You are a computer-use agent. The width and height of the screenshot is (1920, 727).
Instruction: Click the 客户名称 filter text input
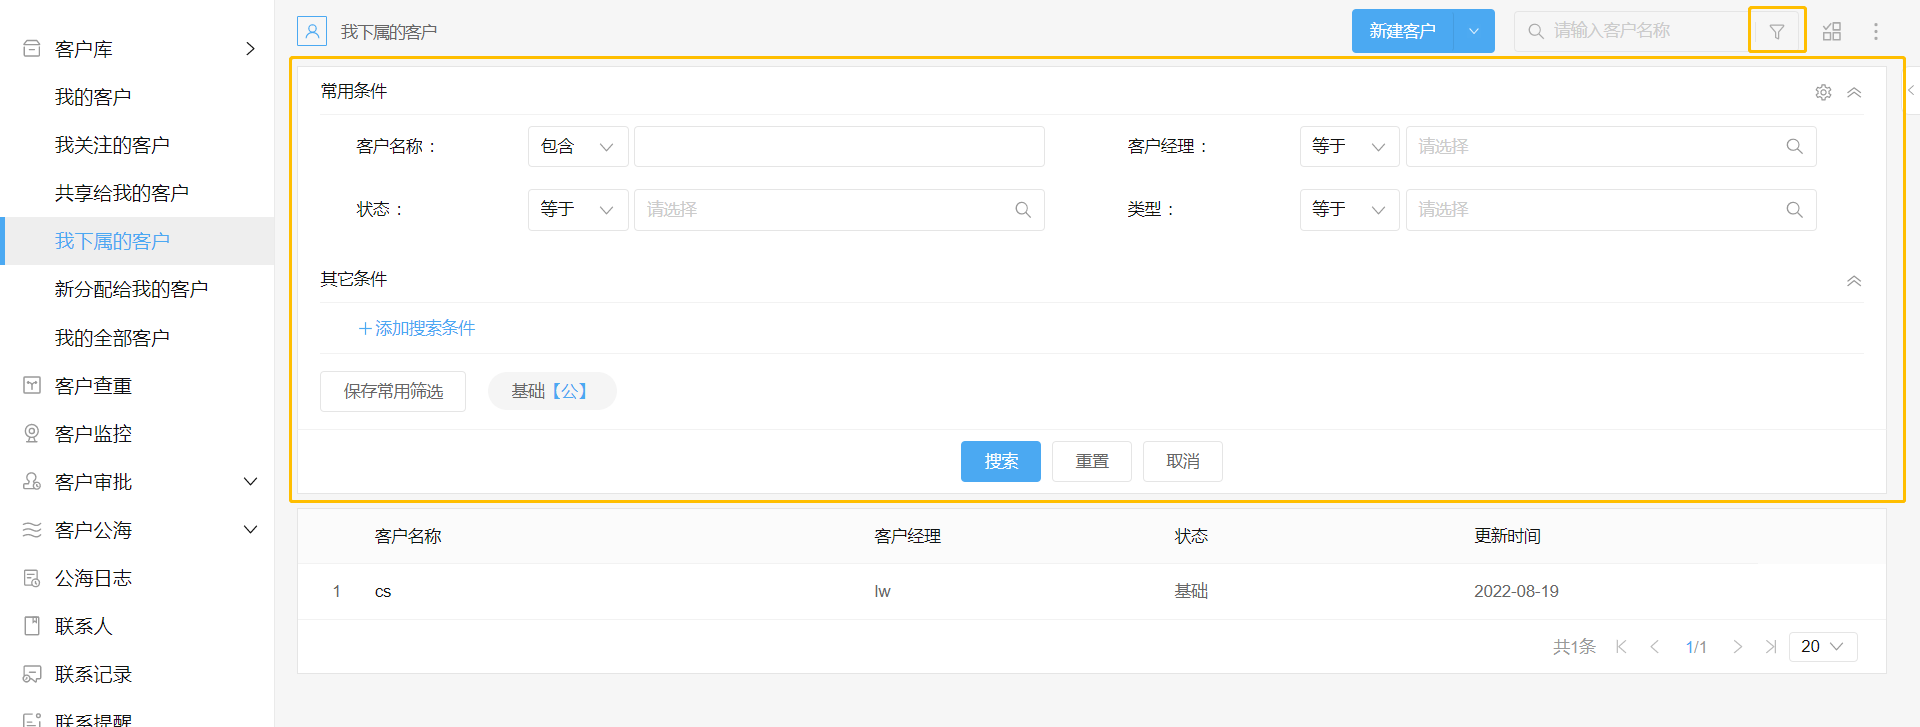point(838,146)
